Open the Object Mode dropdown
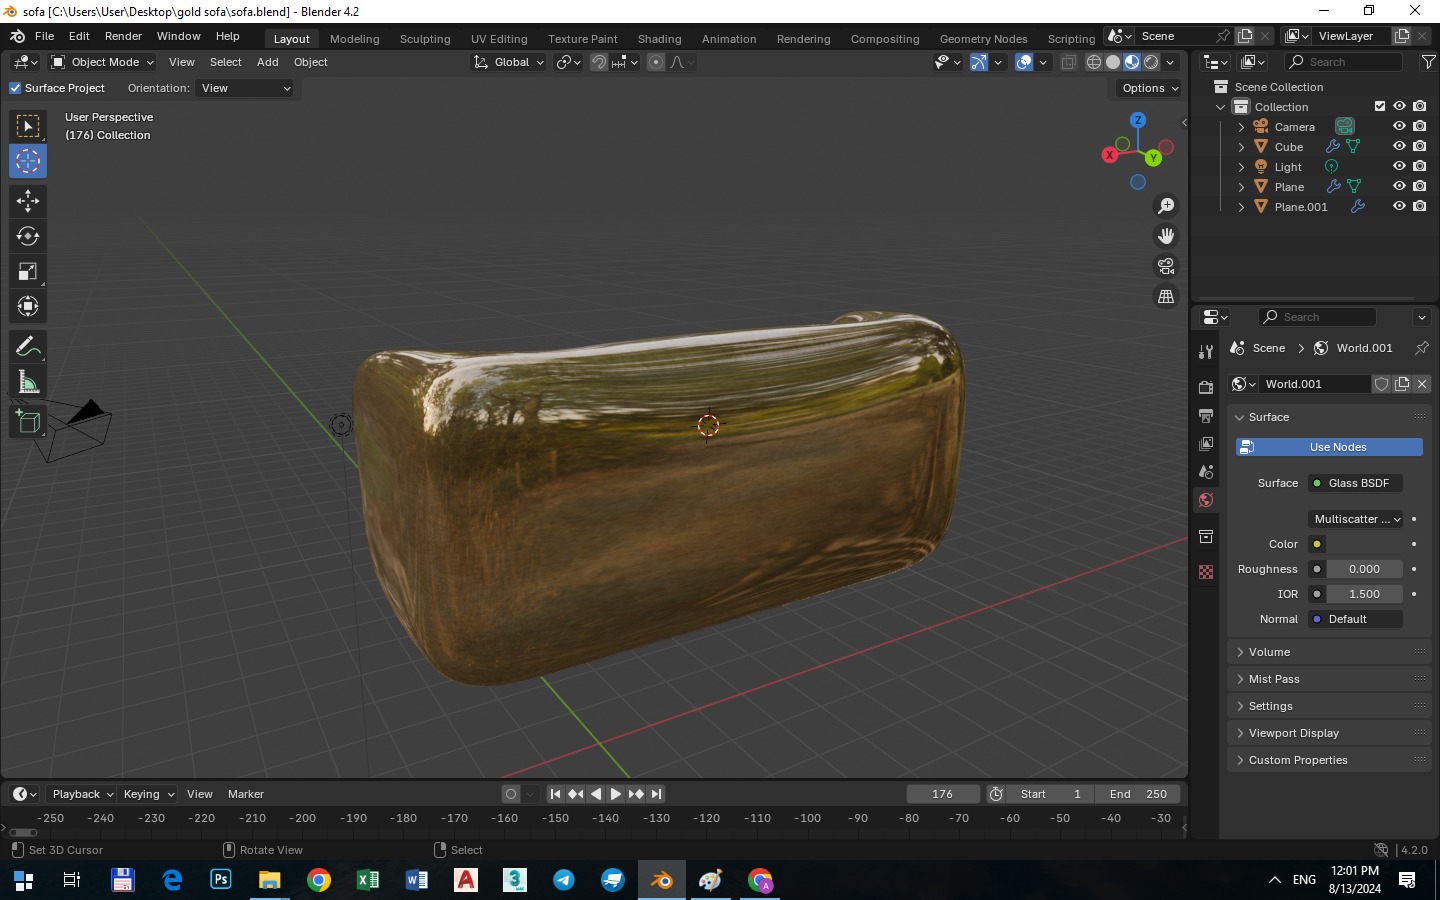The height and width of the screenshot is (900, 1440). click(x=102, y=62)
